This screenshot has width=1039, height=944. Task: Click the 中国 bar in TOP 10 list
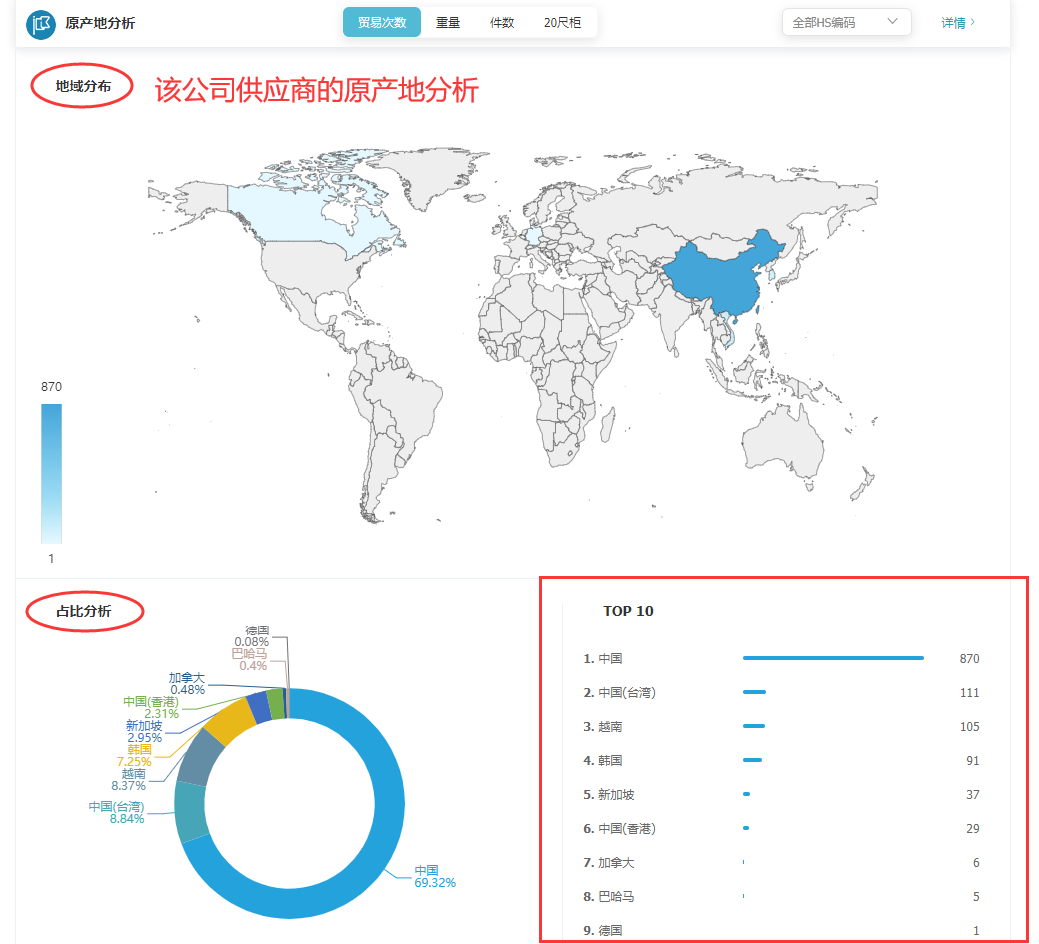tap(833, 658)
